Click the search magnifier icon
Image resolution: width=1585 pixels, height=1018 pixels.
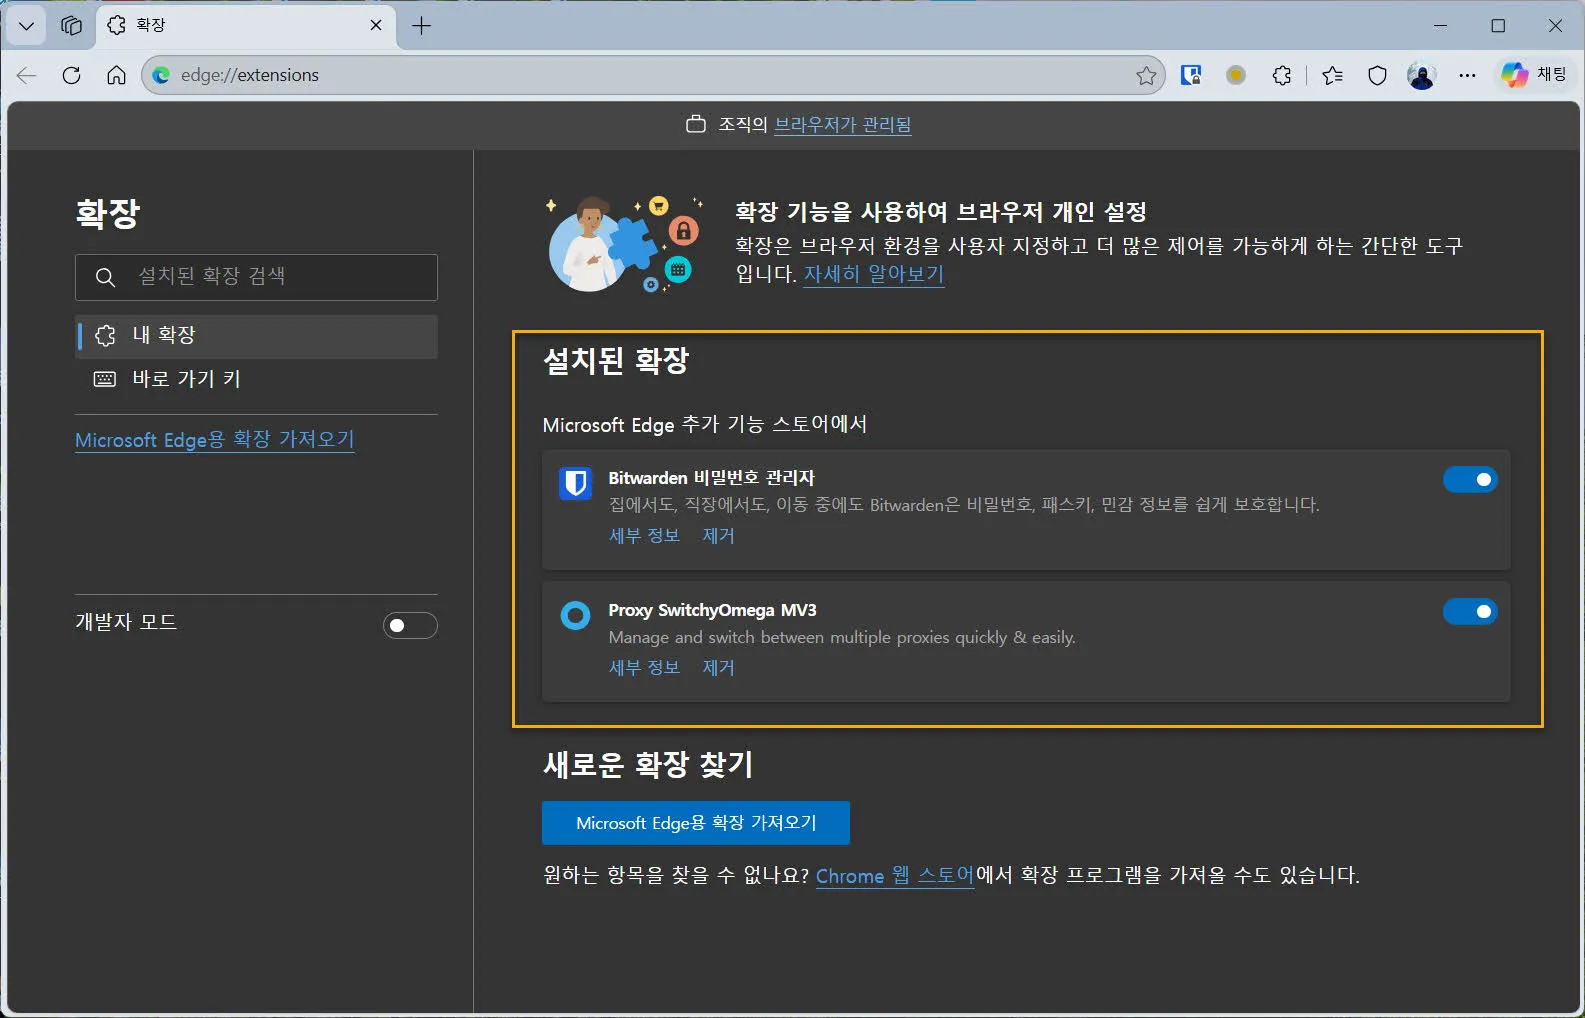coord(105,277)
